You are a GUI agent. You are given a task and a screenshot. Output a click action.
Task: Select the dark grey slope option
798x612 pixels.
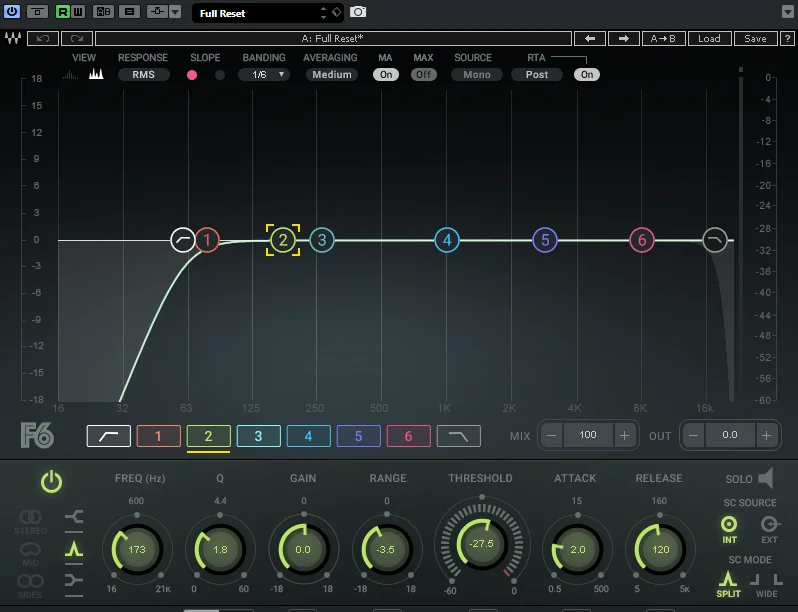point(220,75)
